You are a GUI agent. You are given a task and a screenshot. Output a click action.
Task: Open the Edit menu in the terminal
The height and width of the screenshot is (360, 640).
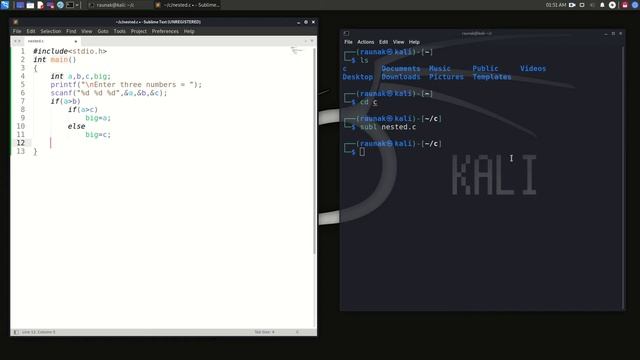(x=383, y=42)
